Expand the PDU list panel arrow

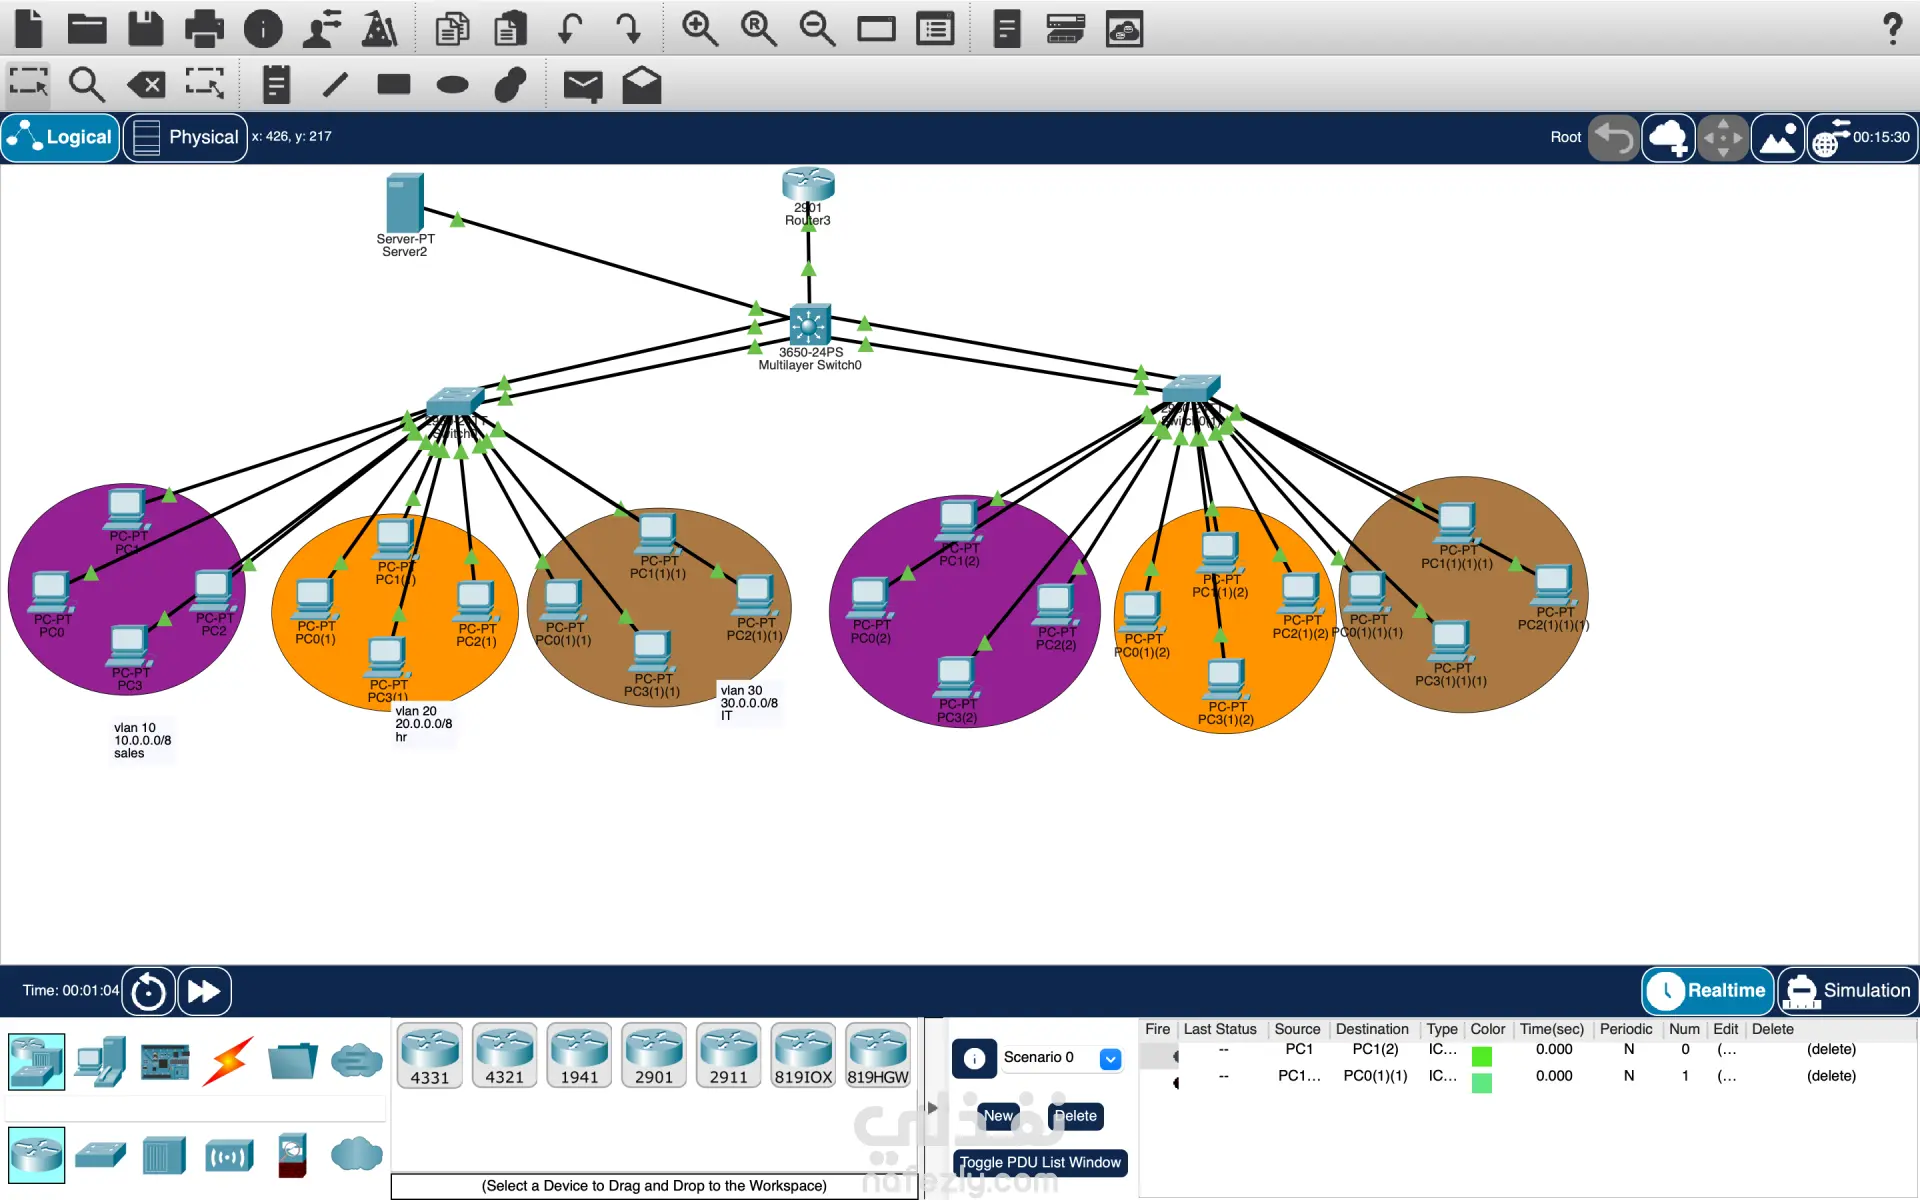932,1107
